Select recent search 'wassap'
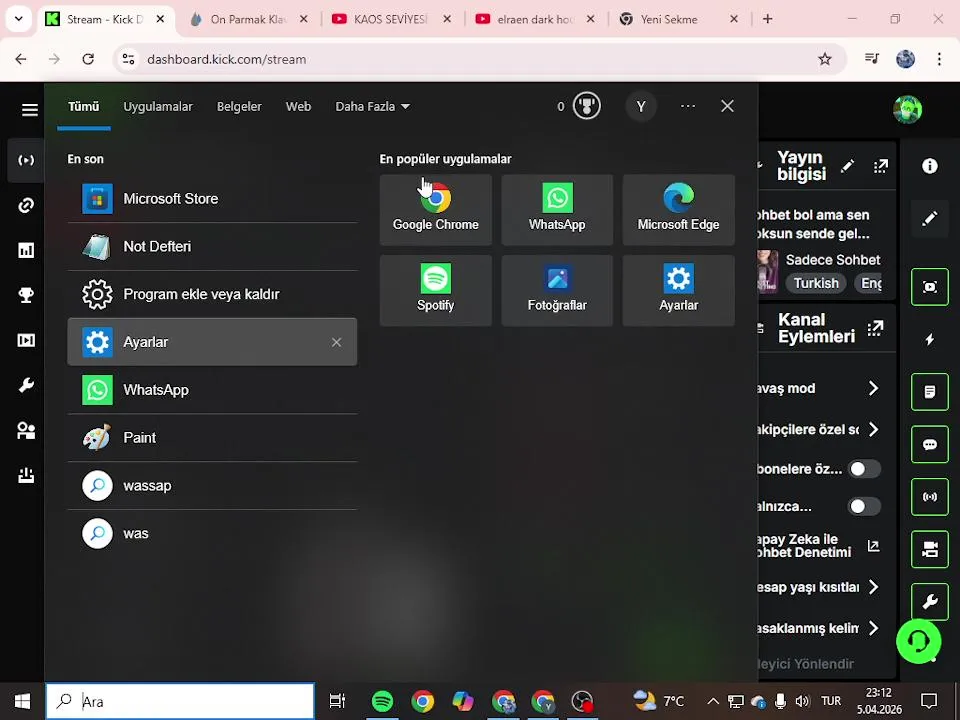 [212, 486]
